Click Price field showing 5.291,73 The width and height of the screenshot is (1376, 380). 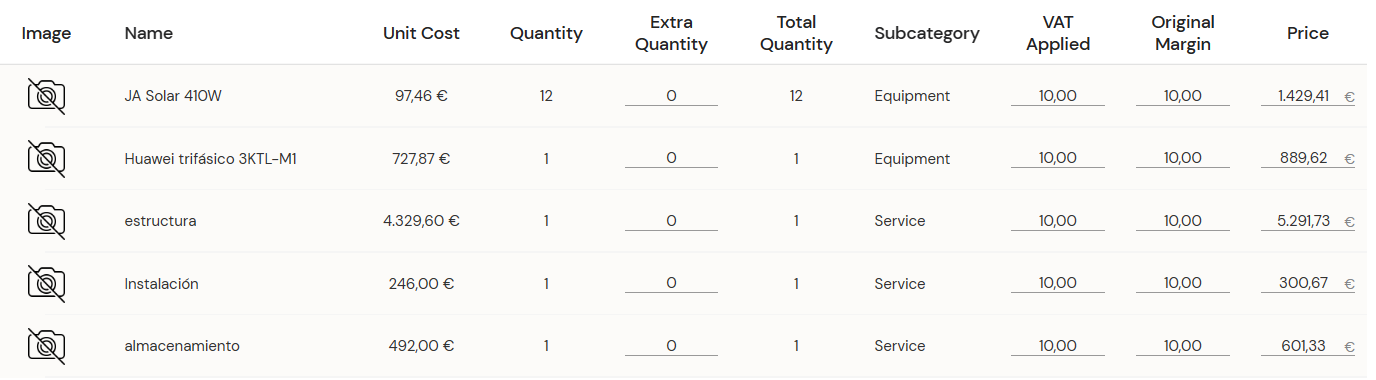[1308, 221]
